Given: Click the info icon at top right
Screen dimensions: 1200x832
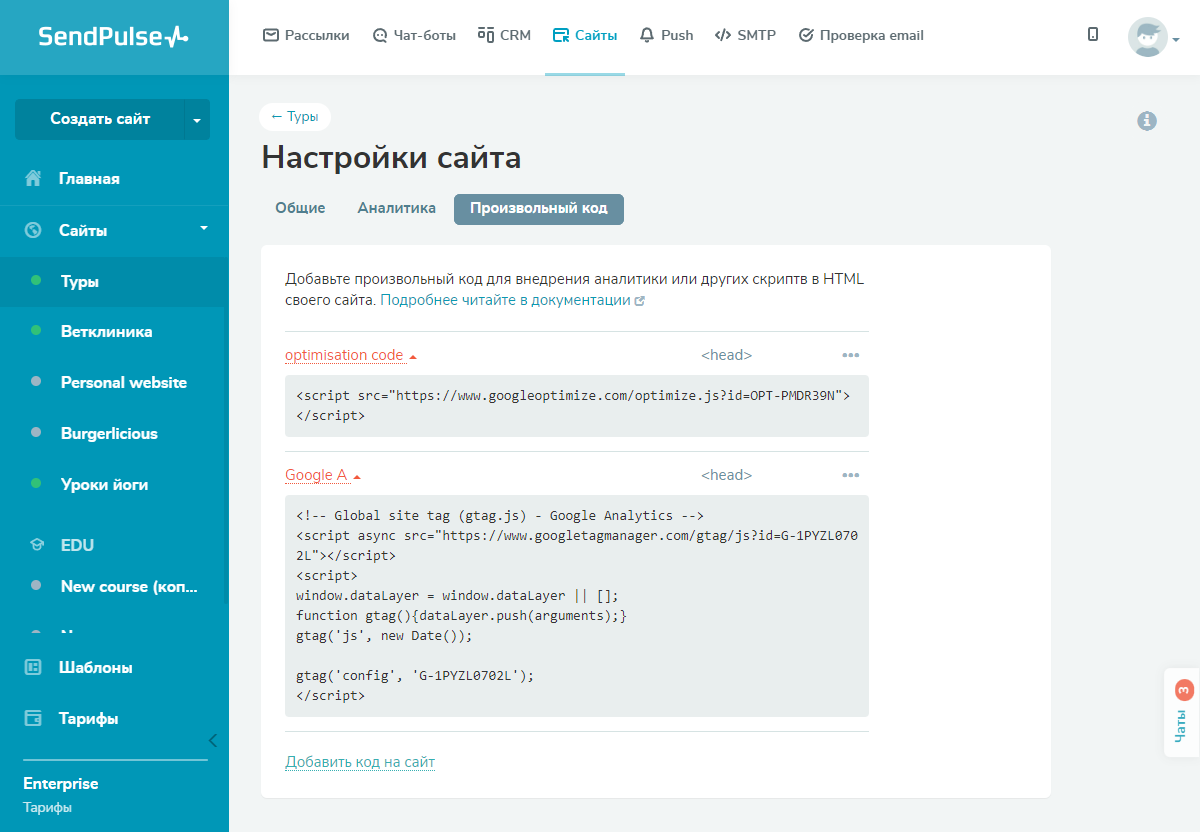Looking at the screenshot, I should 1147,121.
